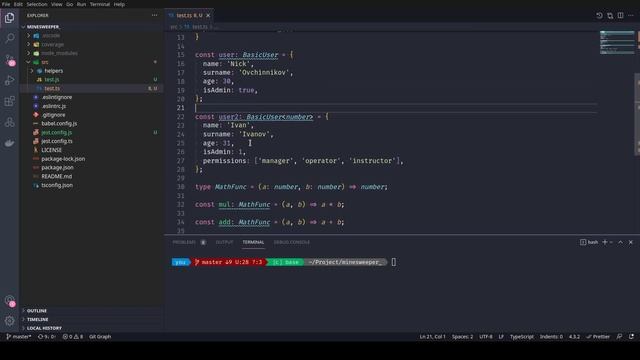Click the open changes icon in editor toolbar
The height and width of the screenshot is (360, 640).
pos(610,16)
